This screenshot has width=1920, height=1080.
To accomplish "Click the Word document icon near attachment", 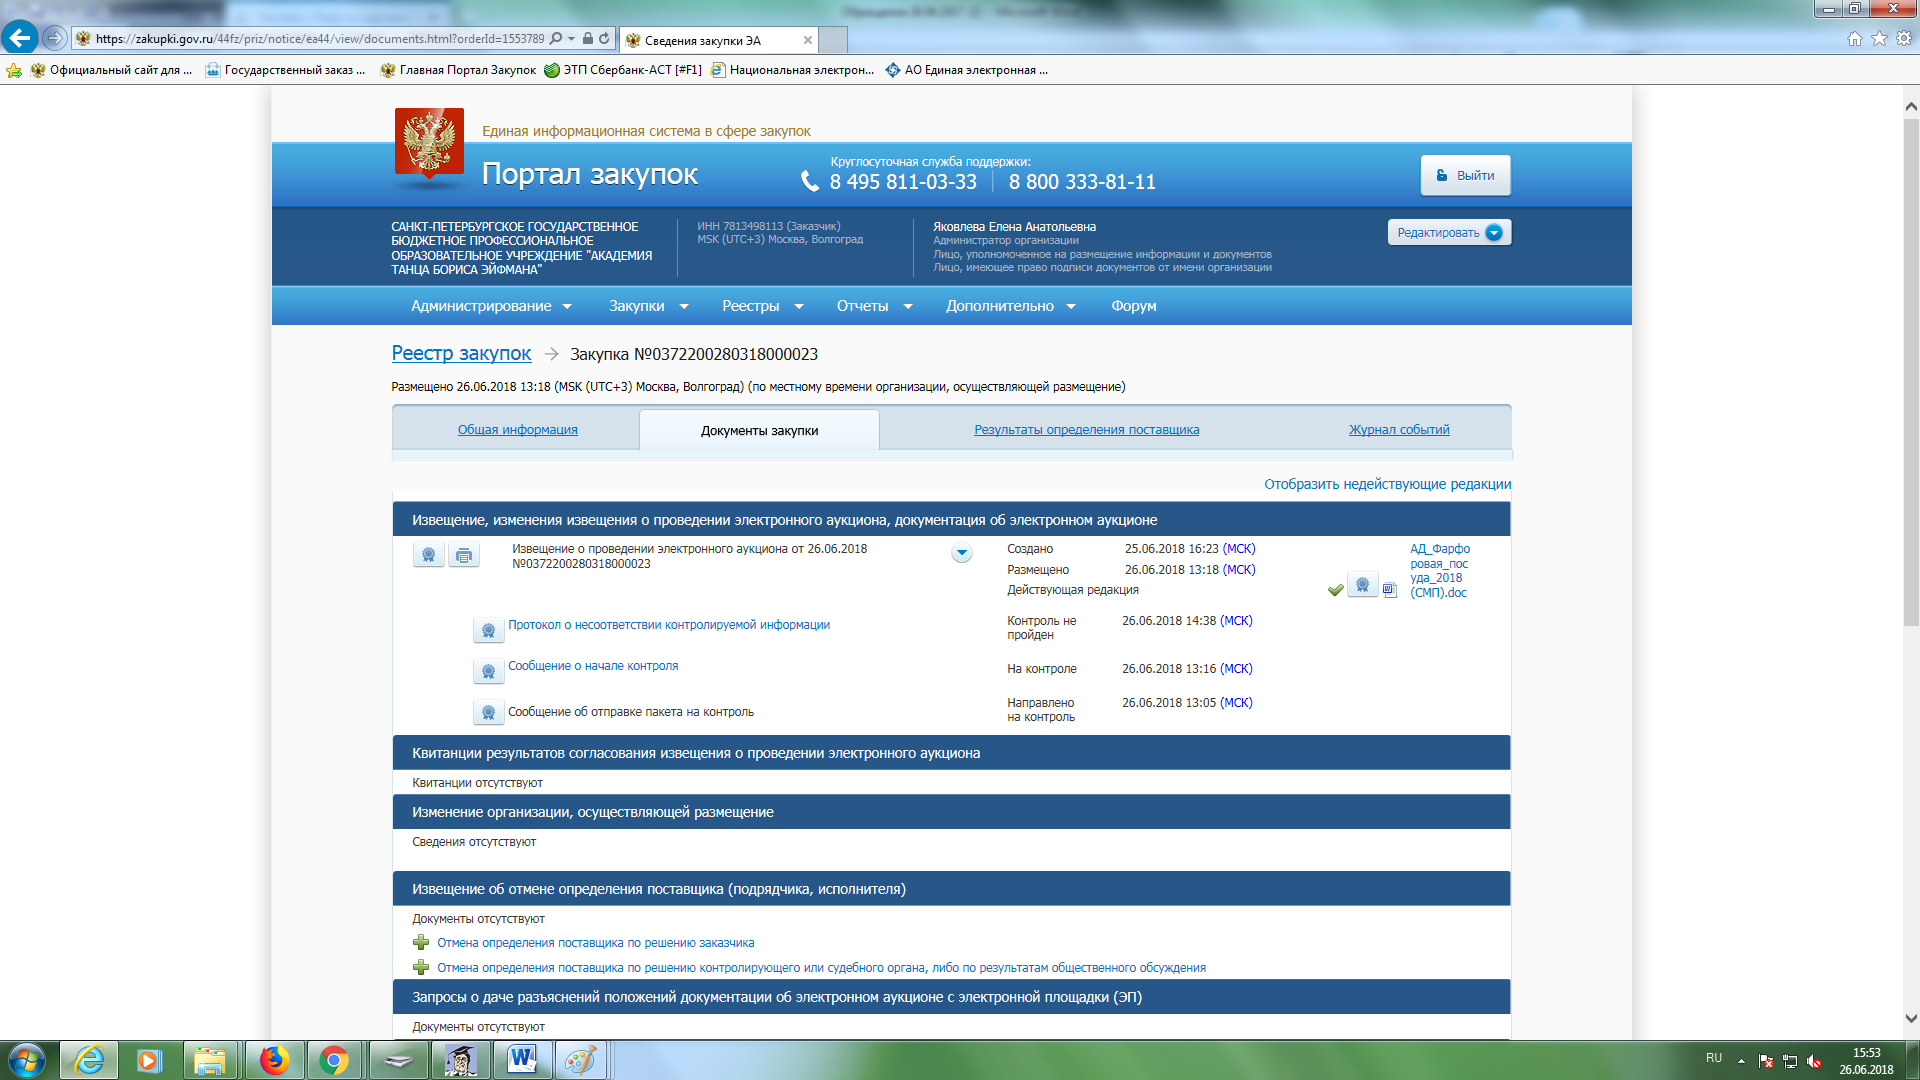I will [x=1389, y=590].
